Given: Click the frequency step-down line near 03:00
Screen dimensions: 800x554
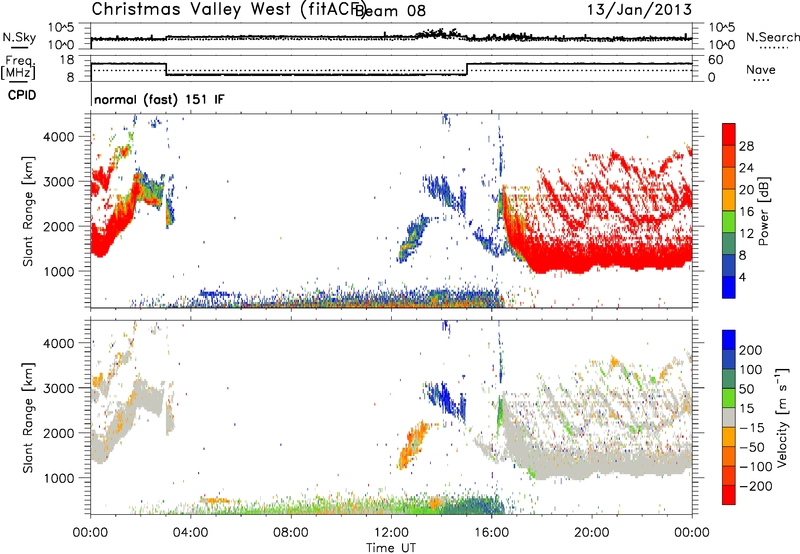Looking at the screenshot, I should (x=166, y=69).
